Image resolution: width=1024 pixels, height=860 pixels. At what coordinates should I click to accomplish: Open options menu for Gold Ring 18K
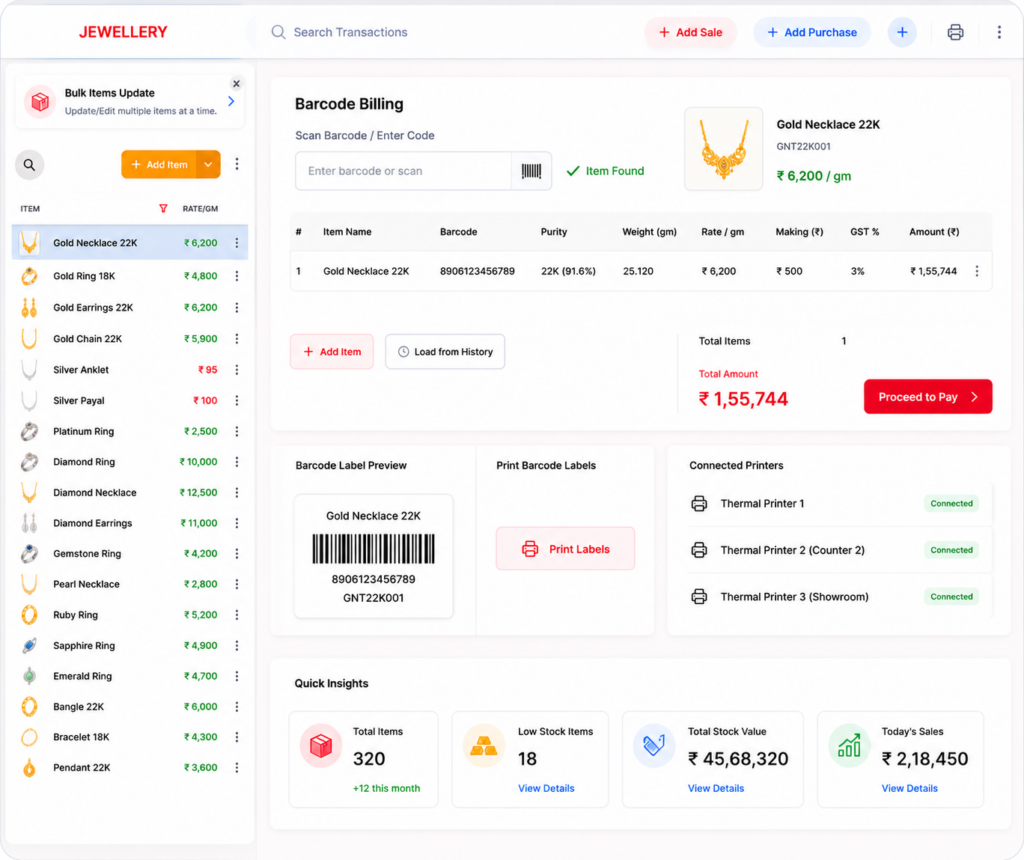point(236,276)
